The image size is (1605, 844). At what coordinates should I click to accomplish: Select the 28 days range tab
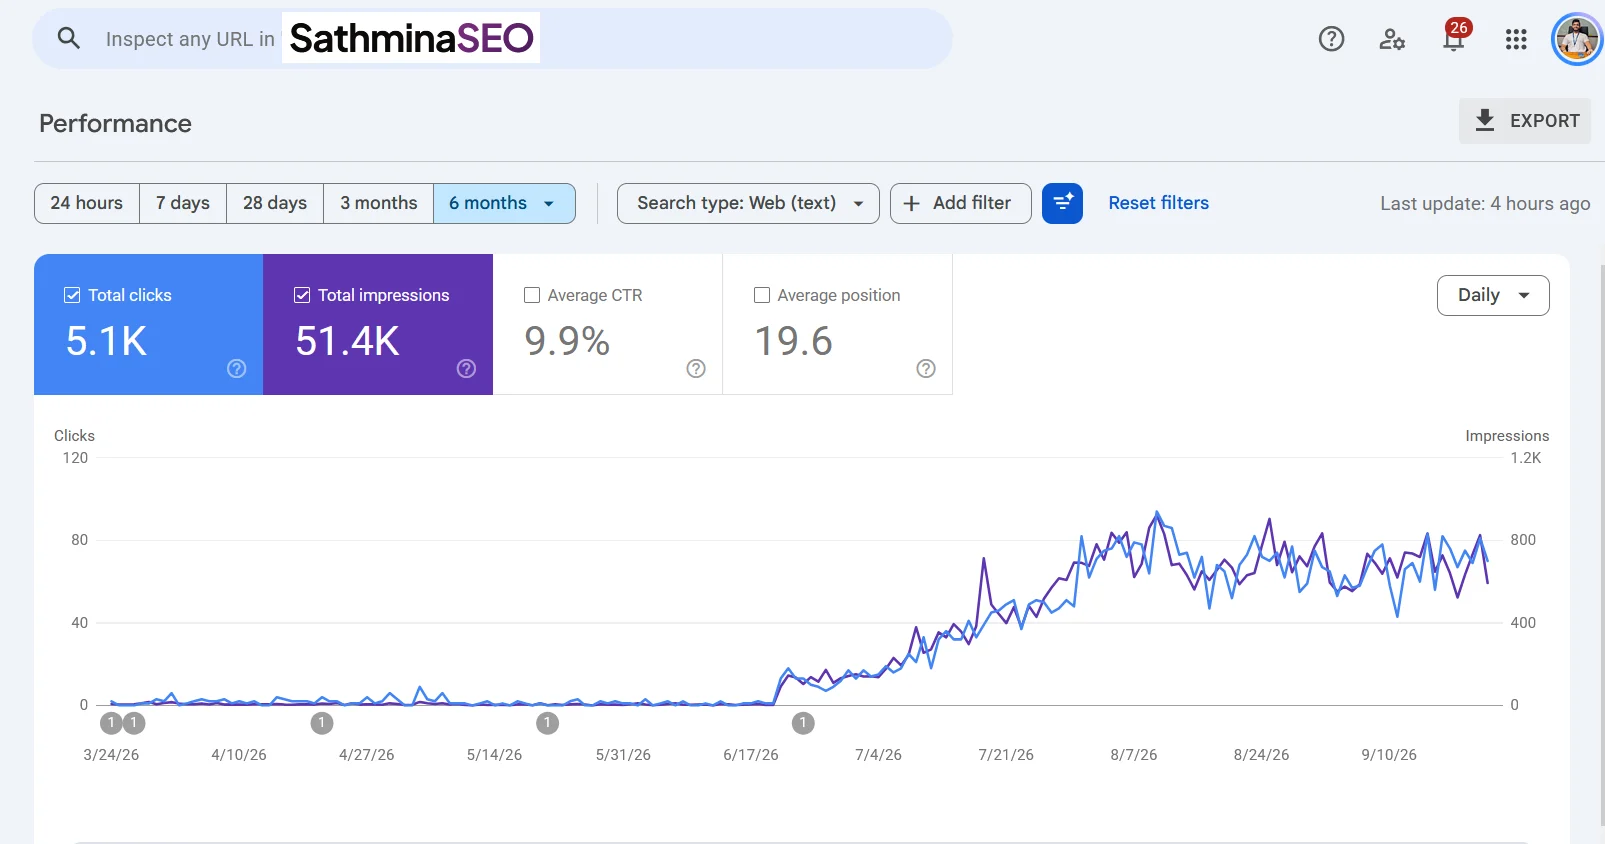tap(275, 203)
